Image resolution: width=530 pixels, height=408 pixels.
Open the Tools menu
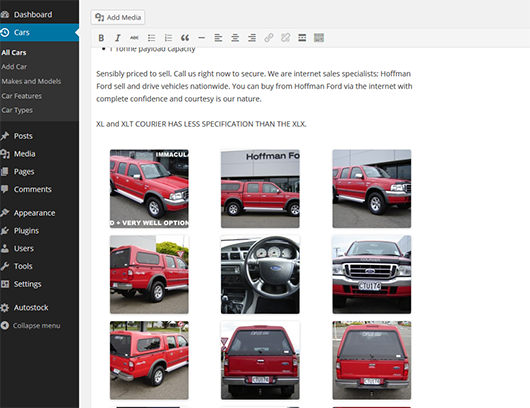39,266
